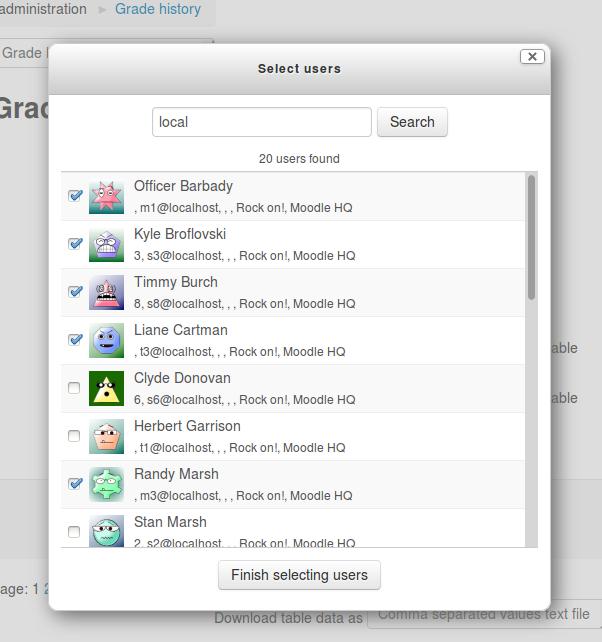Click the '20 users found' text

click(x=299, y=159)
